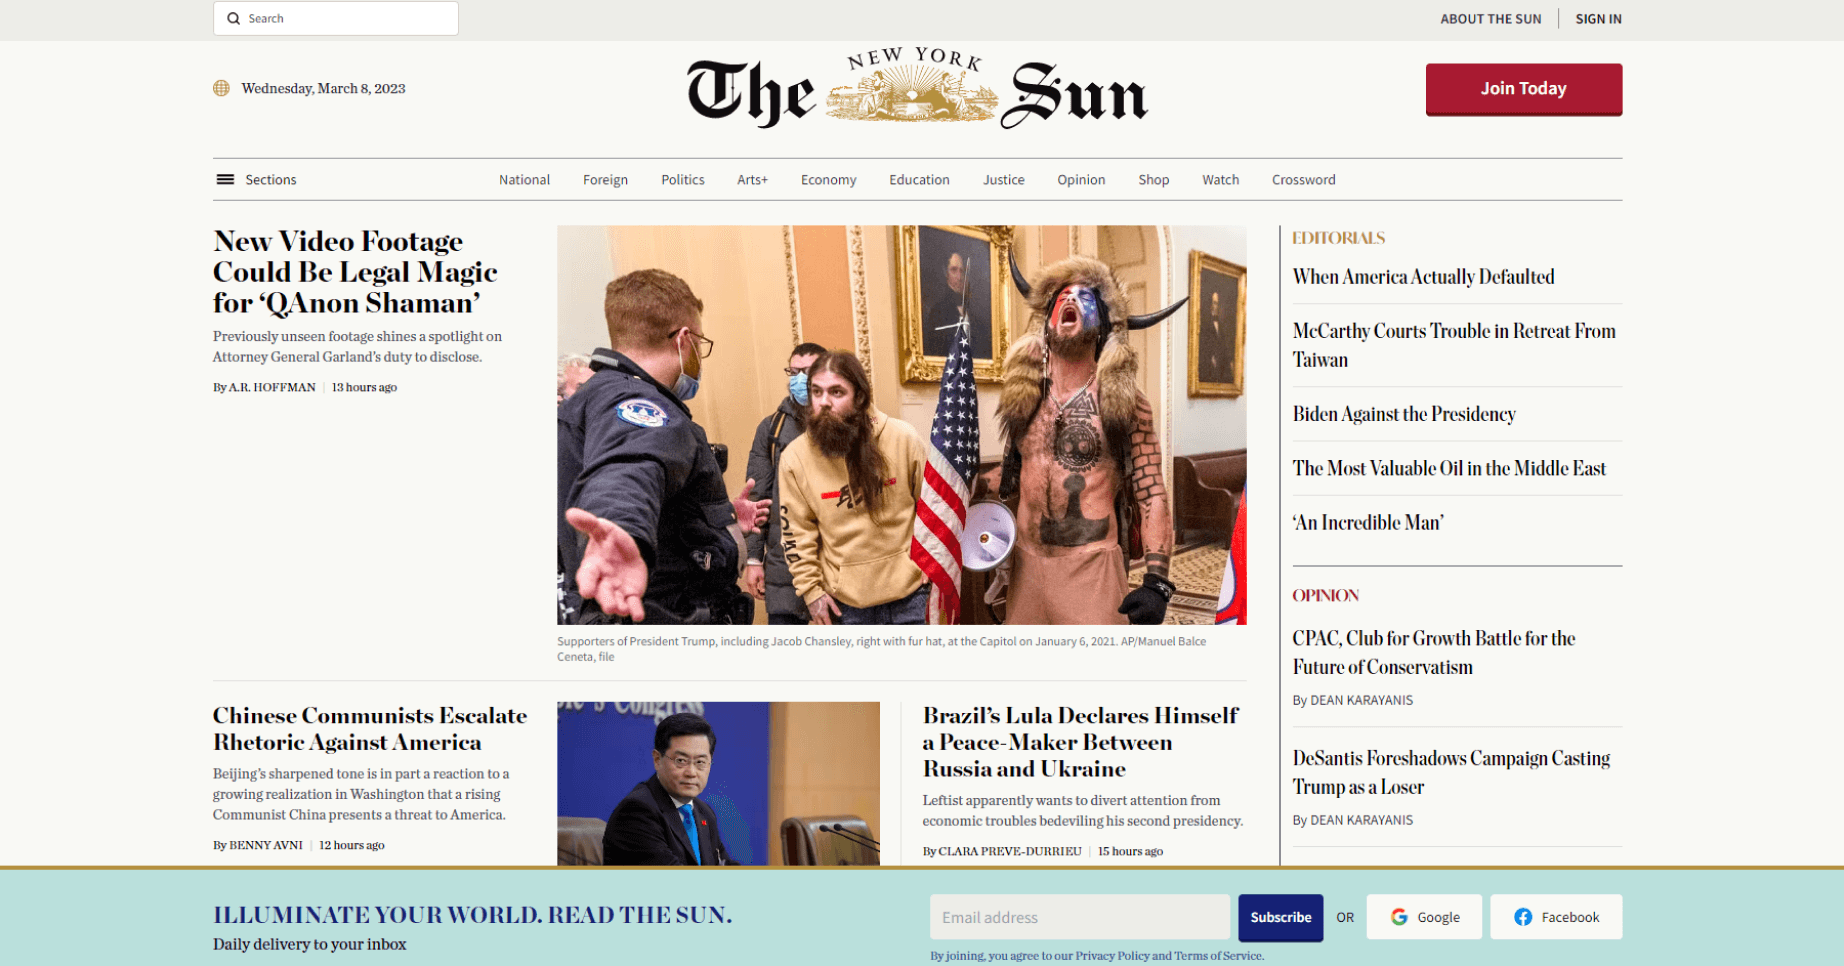Read the 'QAnon Shaman' video footage headline
1844x966 pixels.
[355, 272]
